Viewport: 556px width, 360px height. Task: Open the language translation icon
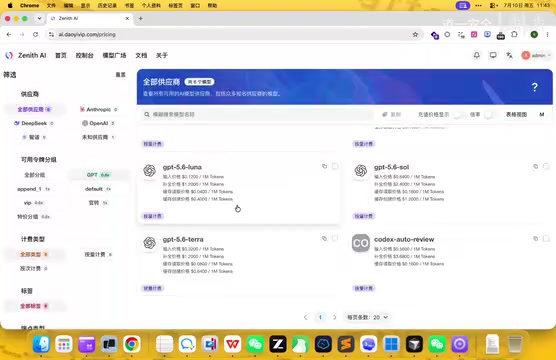(x=509, y=55)
